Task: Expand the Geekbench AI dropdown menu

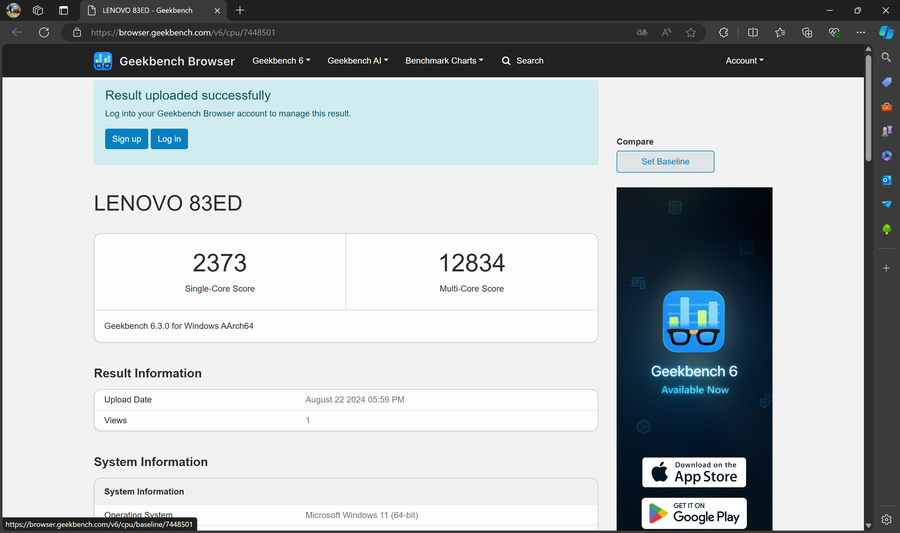Action: click(x=358, y=61)
